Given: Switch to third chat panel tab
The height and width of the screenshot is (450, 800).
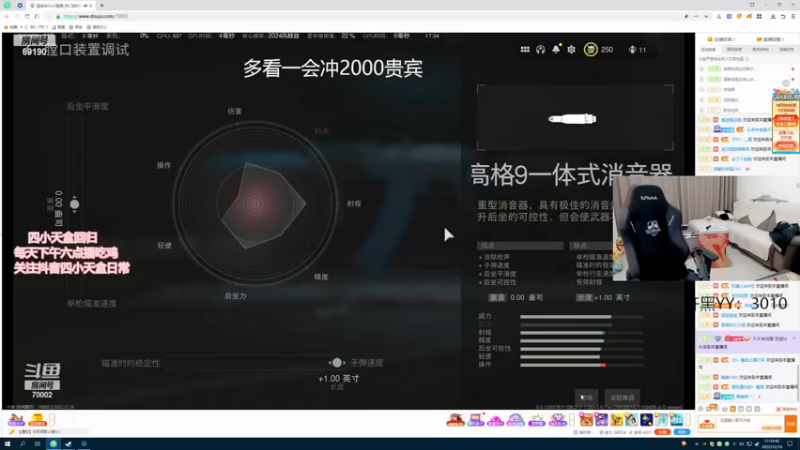Looking at the screenshot, I should [760, 49].
